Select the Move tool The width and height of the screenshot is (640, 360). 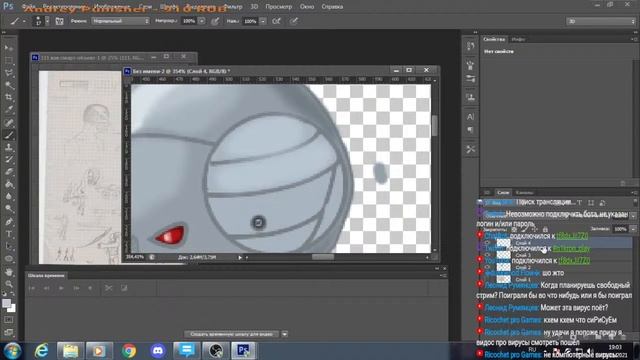[9, 48]
